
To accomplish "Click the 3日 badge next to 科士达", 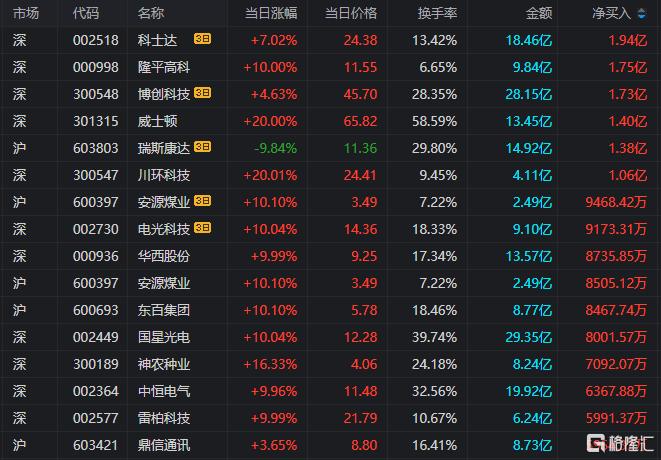I will point(202,39).
